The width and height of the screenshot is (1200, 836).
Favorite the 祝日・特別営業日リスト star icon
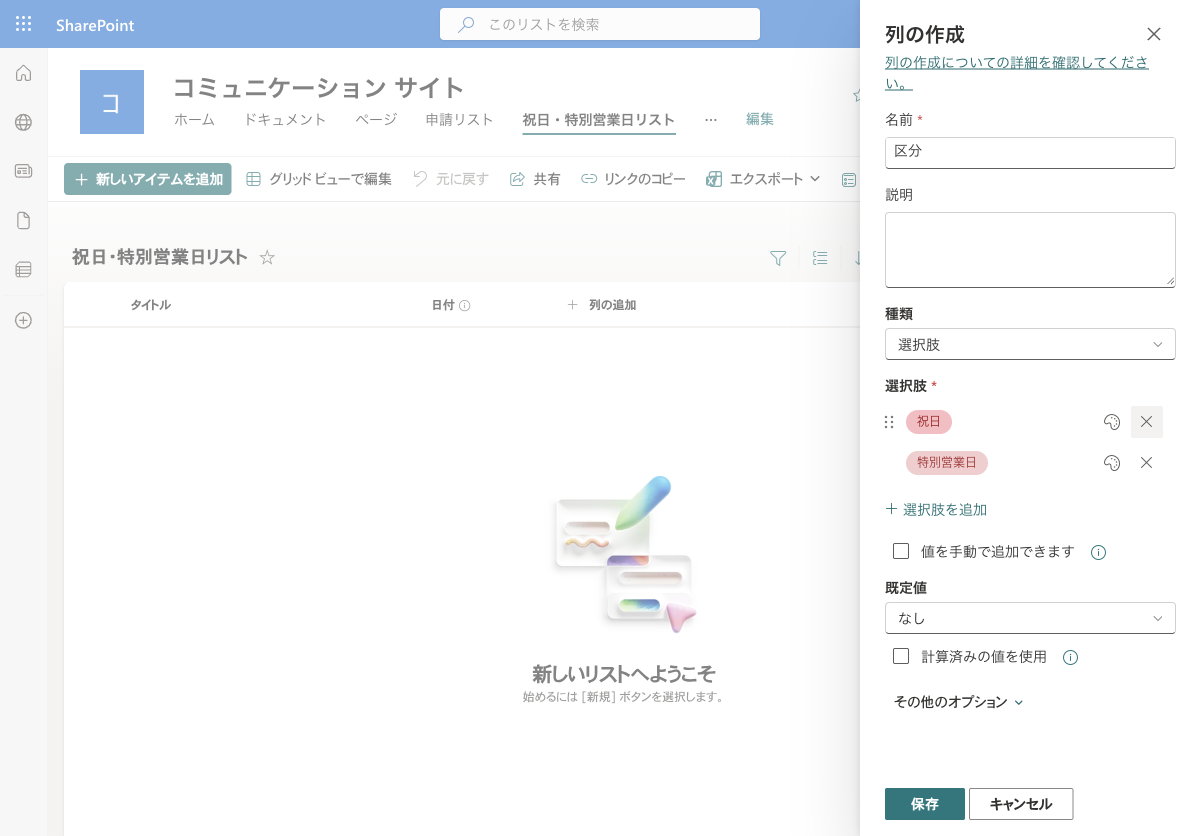click(x=267, y=257)
